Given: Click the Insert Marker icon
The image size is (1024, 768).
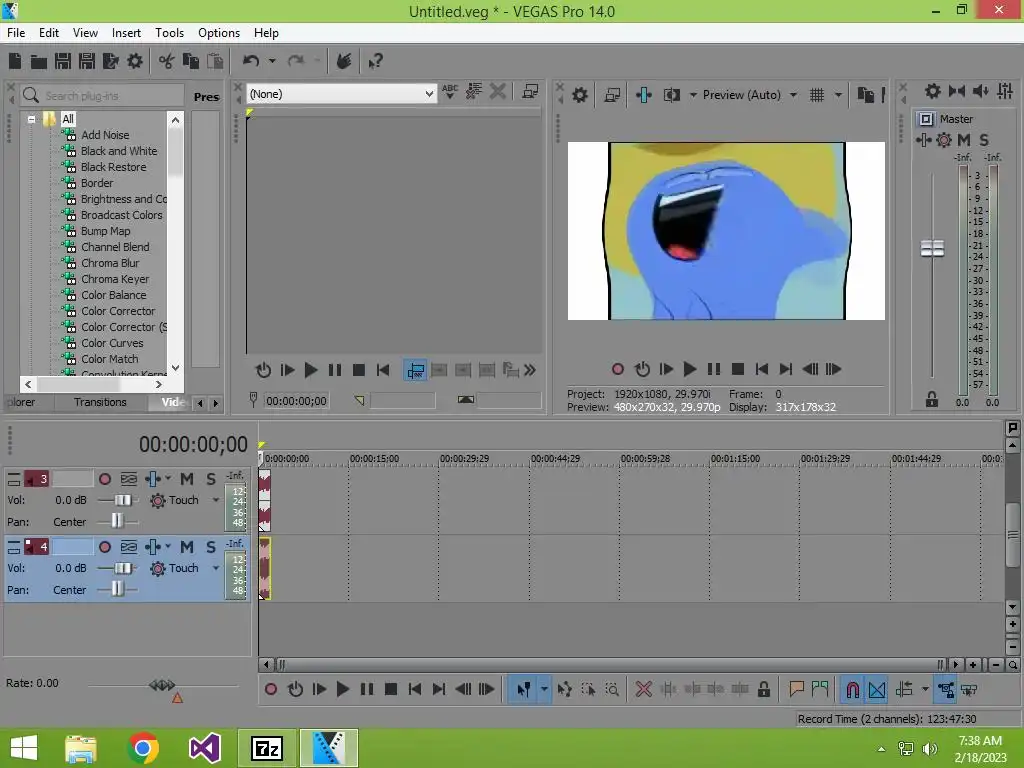Looking at the screenshot, I should tap(796, 689).
